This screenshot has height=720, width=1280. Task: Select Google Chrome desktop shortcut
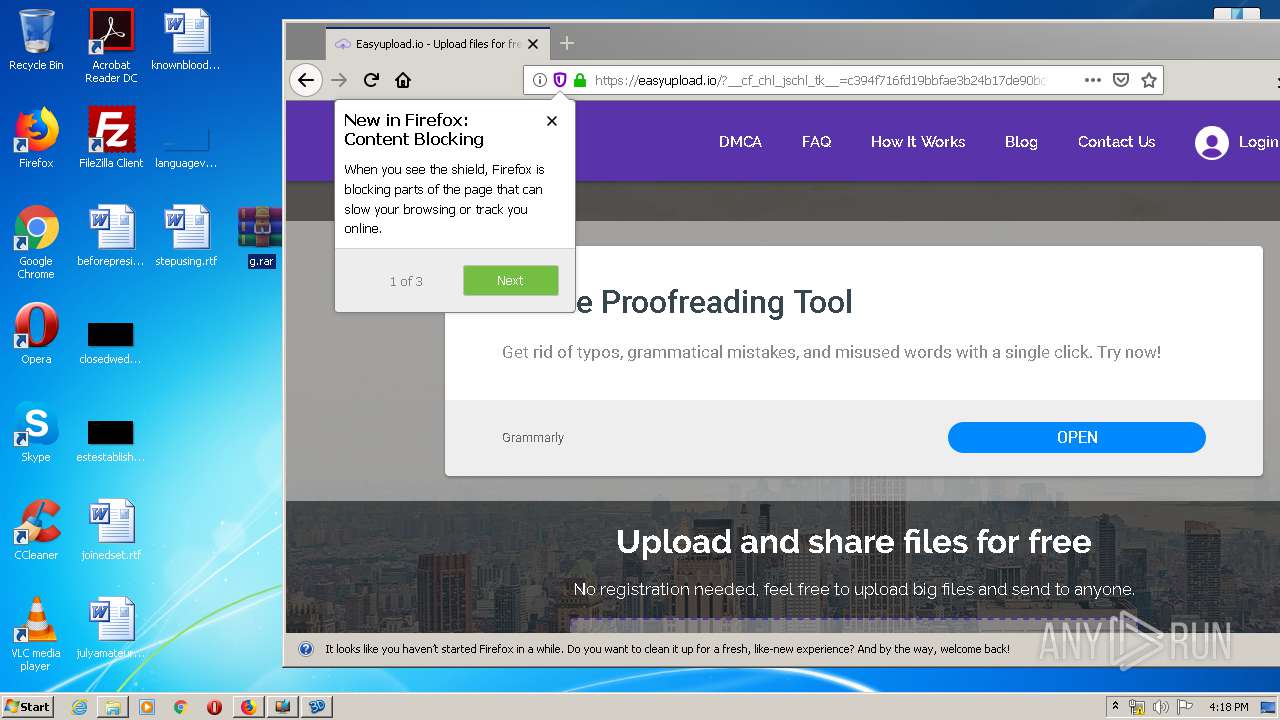pos(36,242)
